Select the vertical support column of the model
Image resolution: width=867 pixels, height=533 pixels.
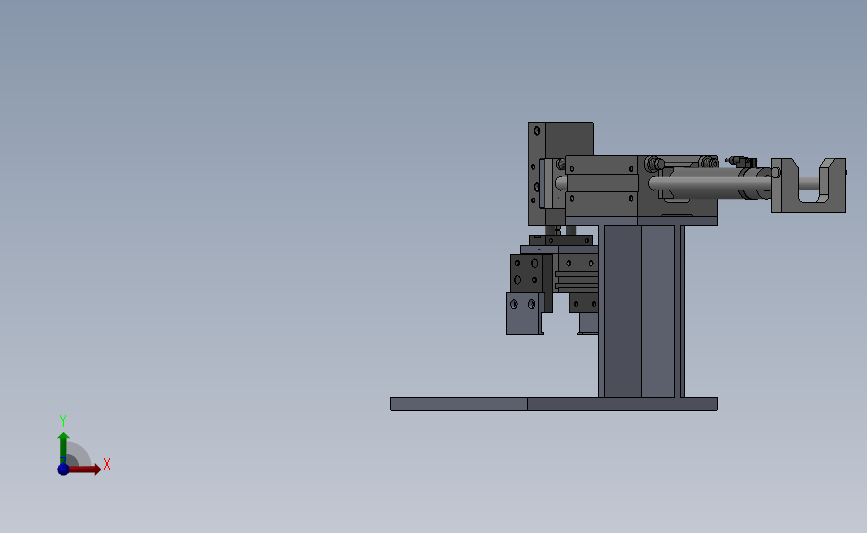click(x=641, y=311)
